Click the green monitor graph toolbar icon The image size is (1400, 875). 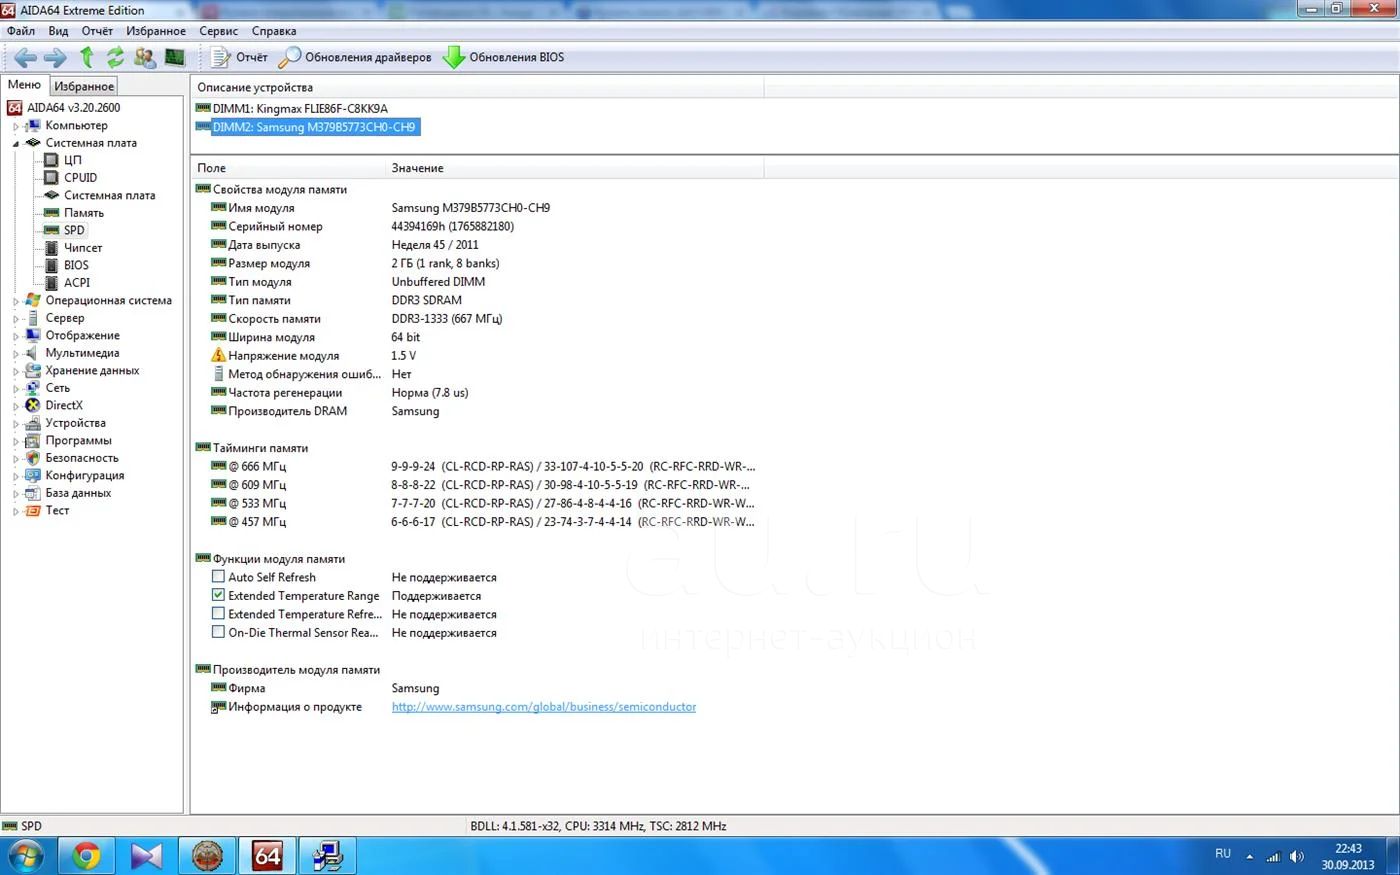174,58
